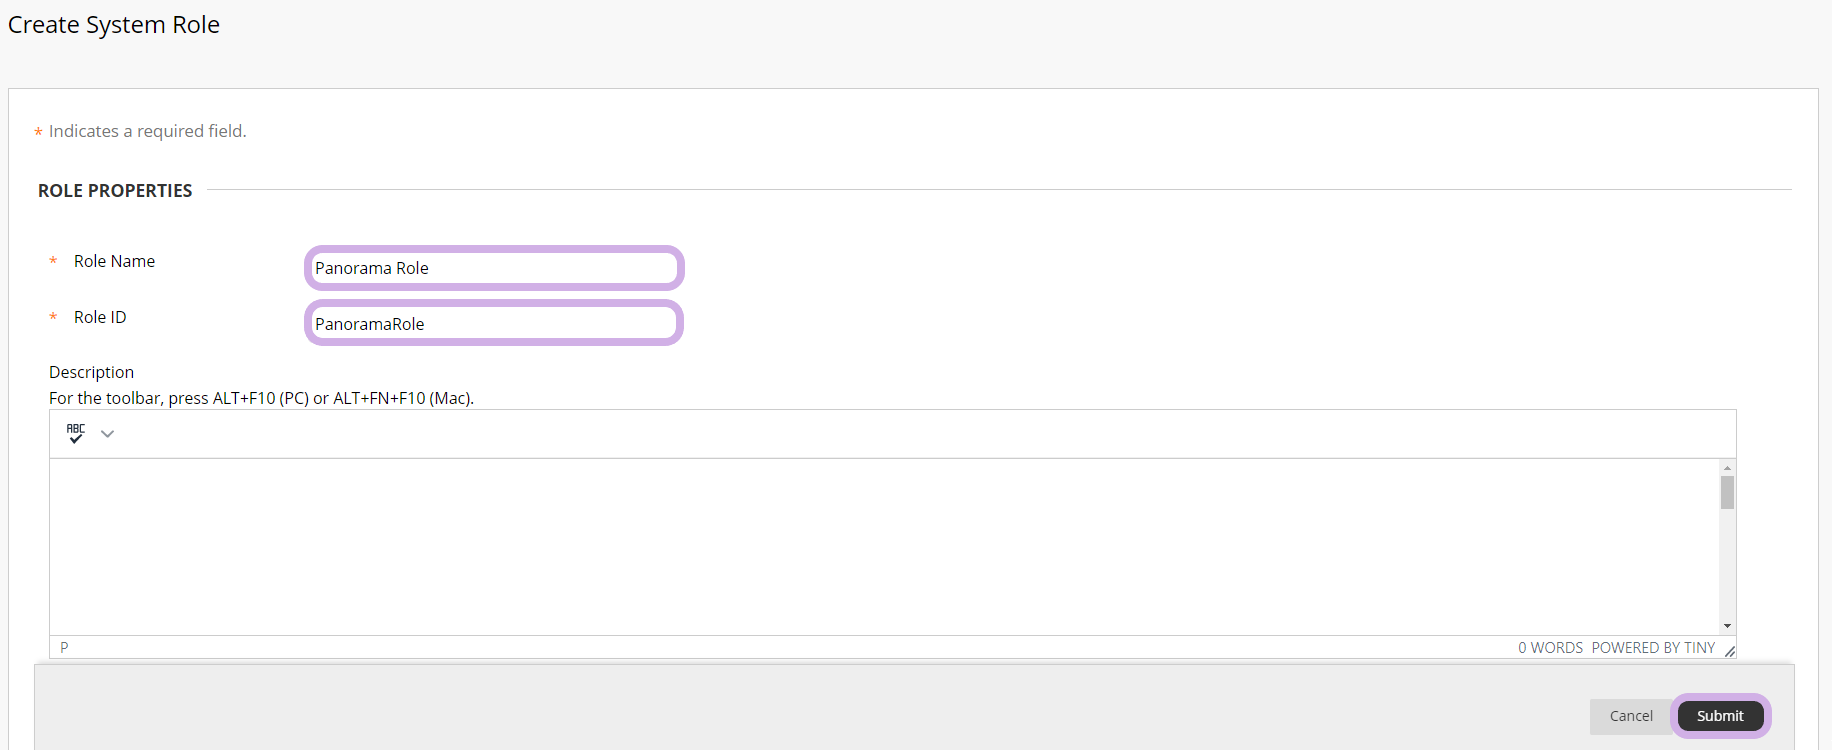The image size is (1832, 750).
Task: Click the Create System Role heading
Action: coord(114,25)
